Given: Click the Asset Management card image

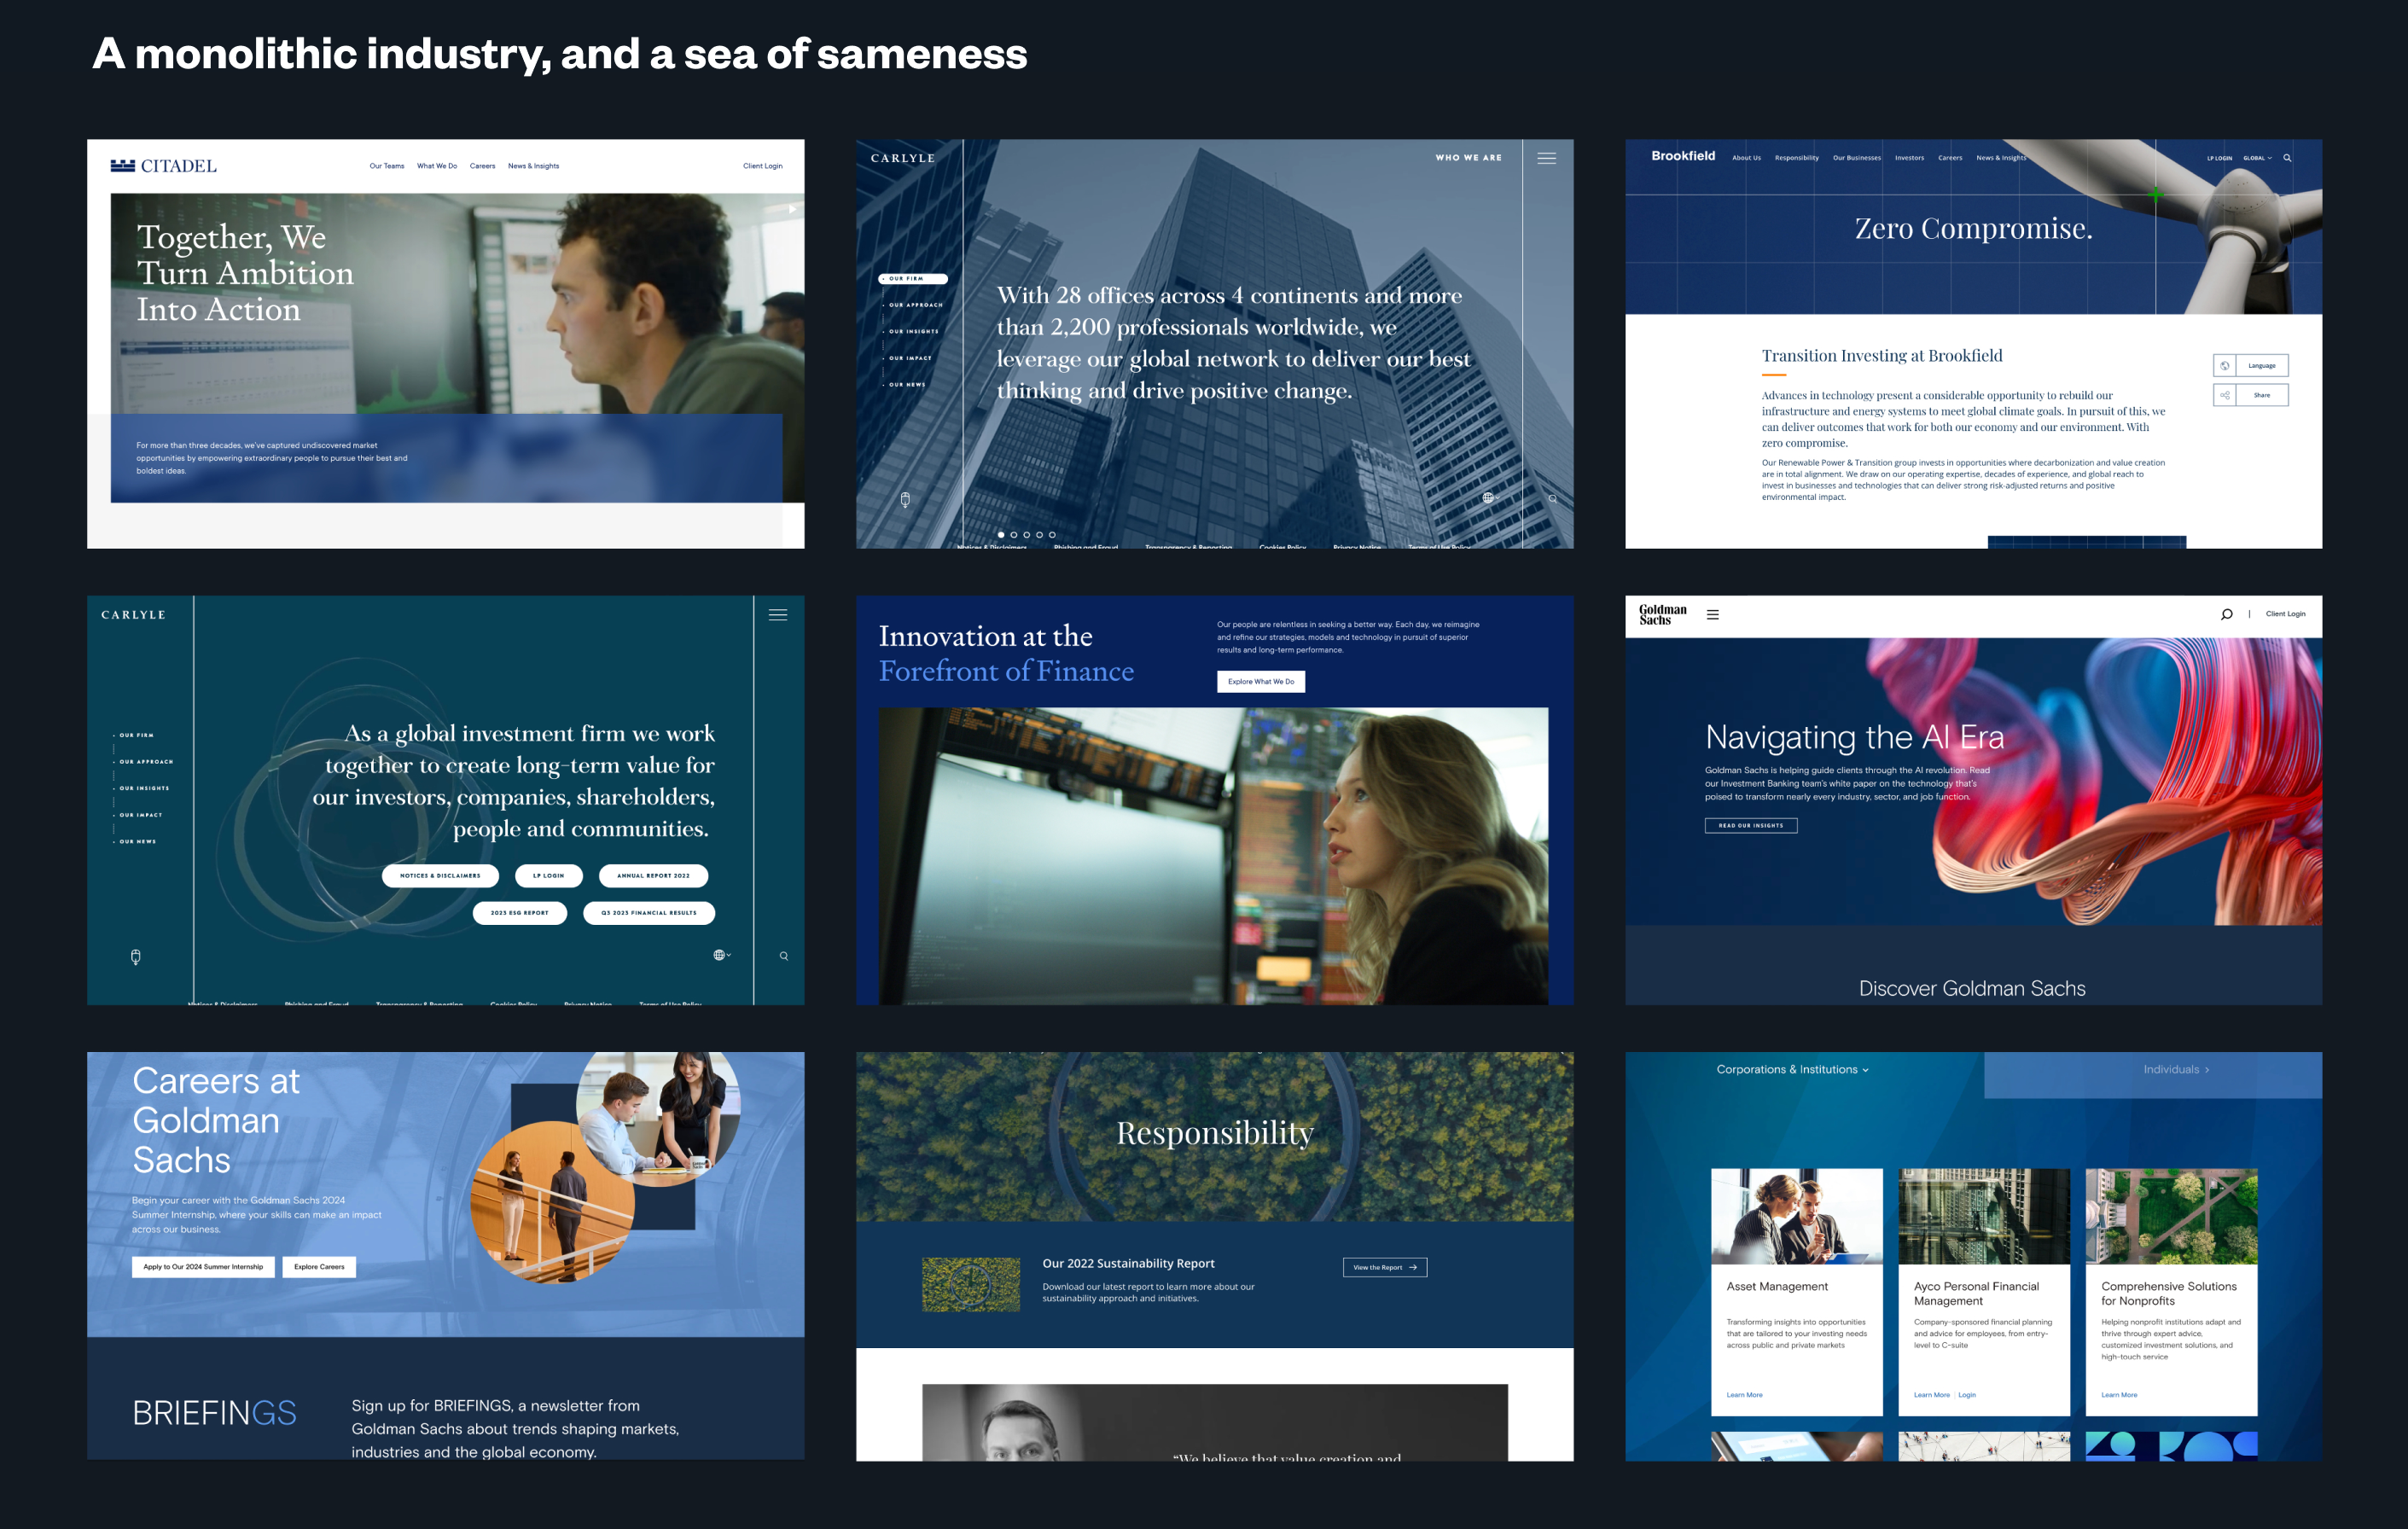Looking at the screenshot, I should click(1796, 1216).
